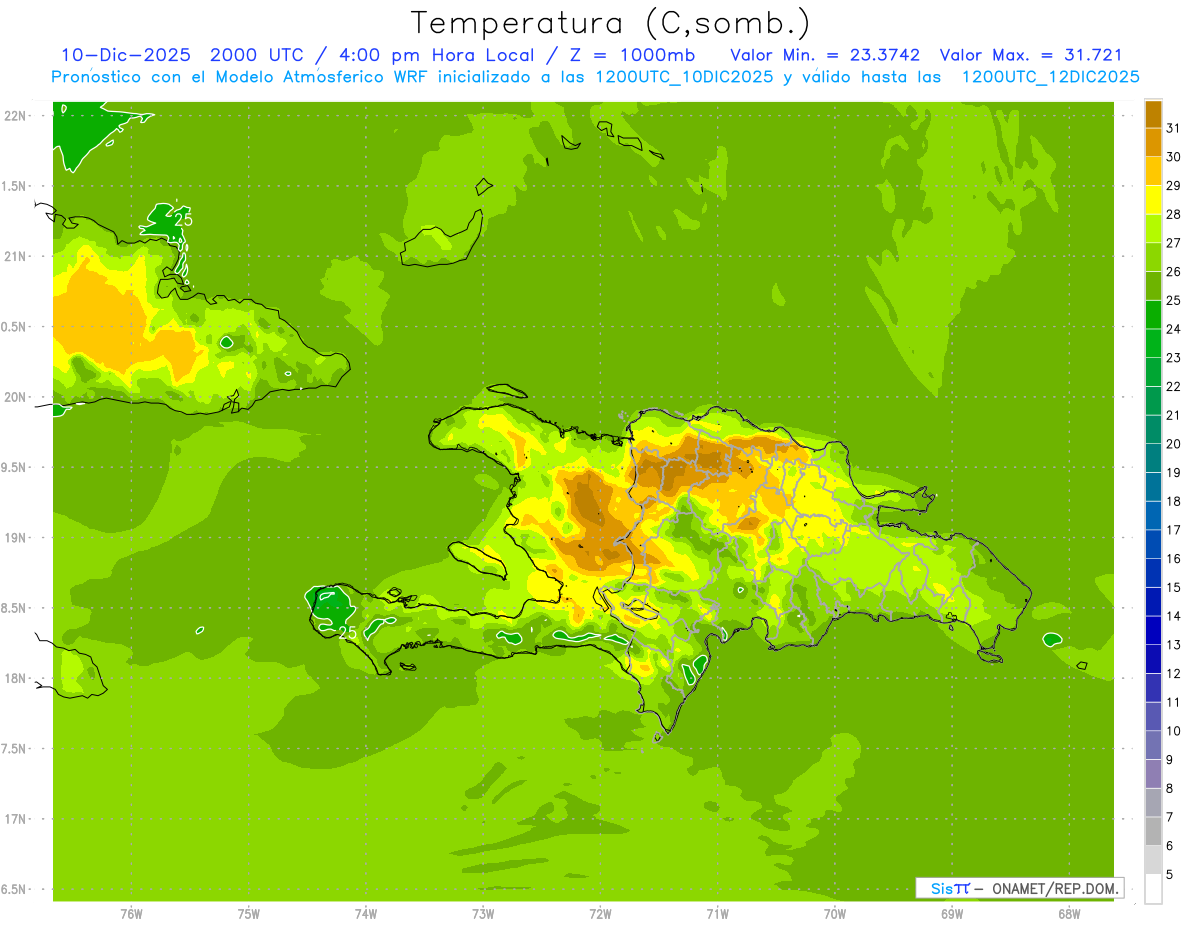Click the '13' value on the color legend
The image size is (1200, 927).
(1174, 644)
